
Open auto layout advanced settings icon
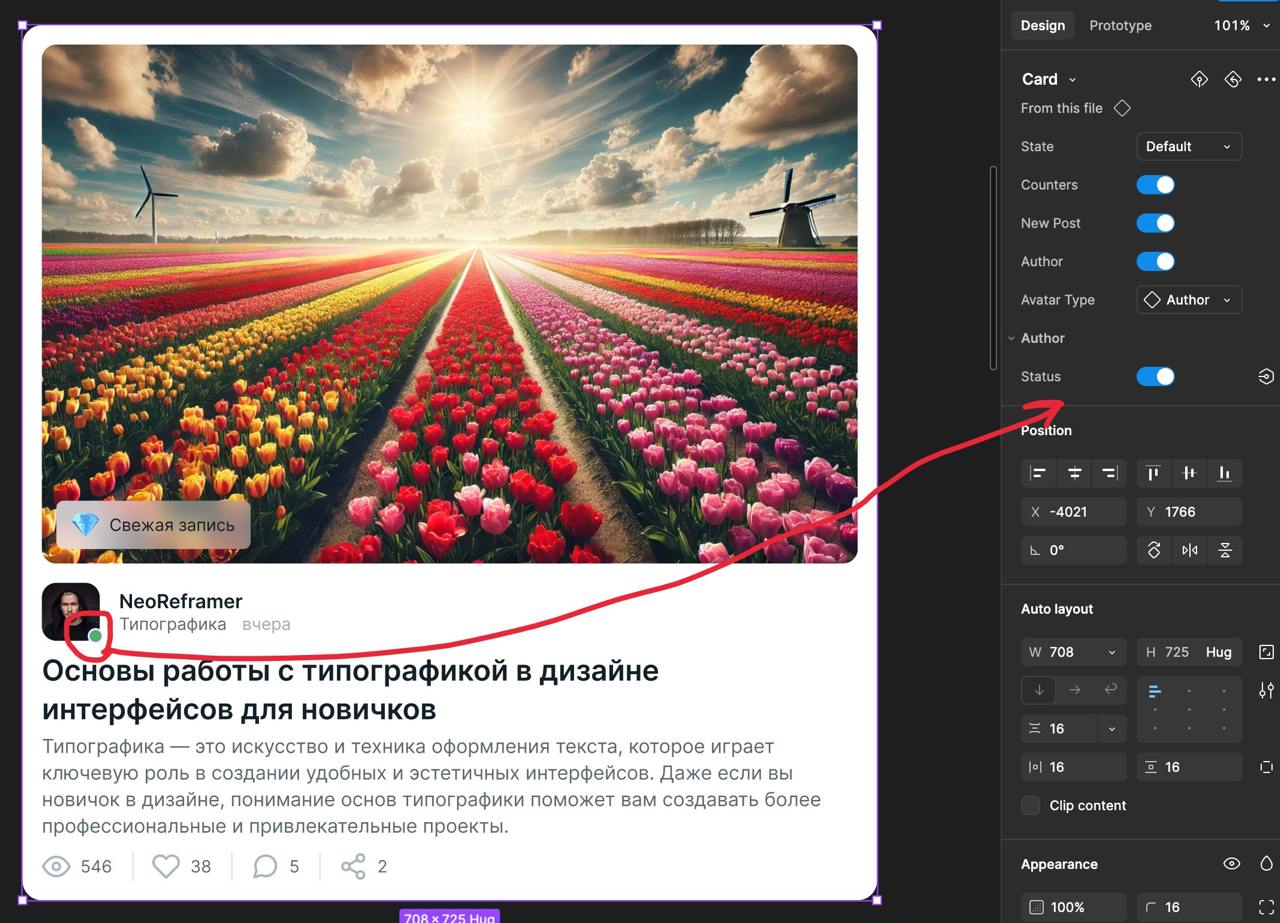tap(1266, 690)
